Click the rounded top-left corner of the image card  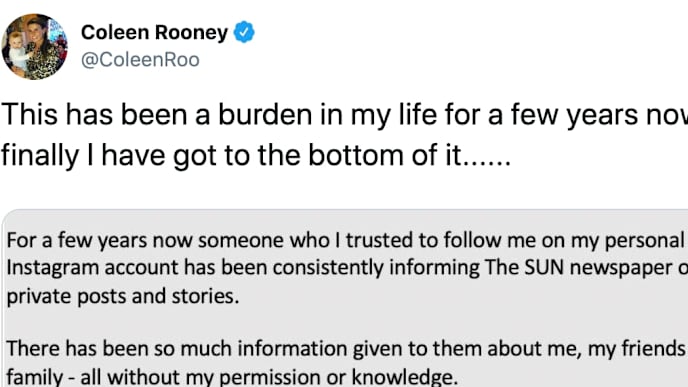[x=8, y=216]
